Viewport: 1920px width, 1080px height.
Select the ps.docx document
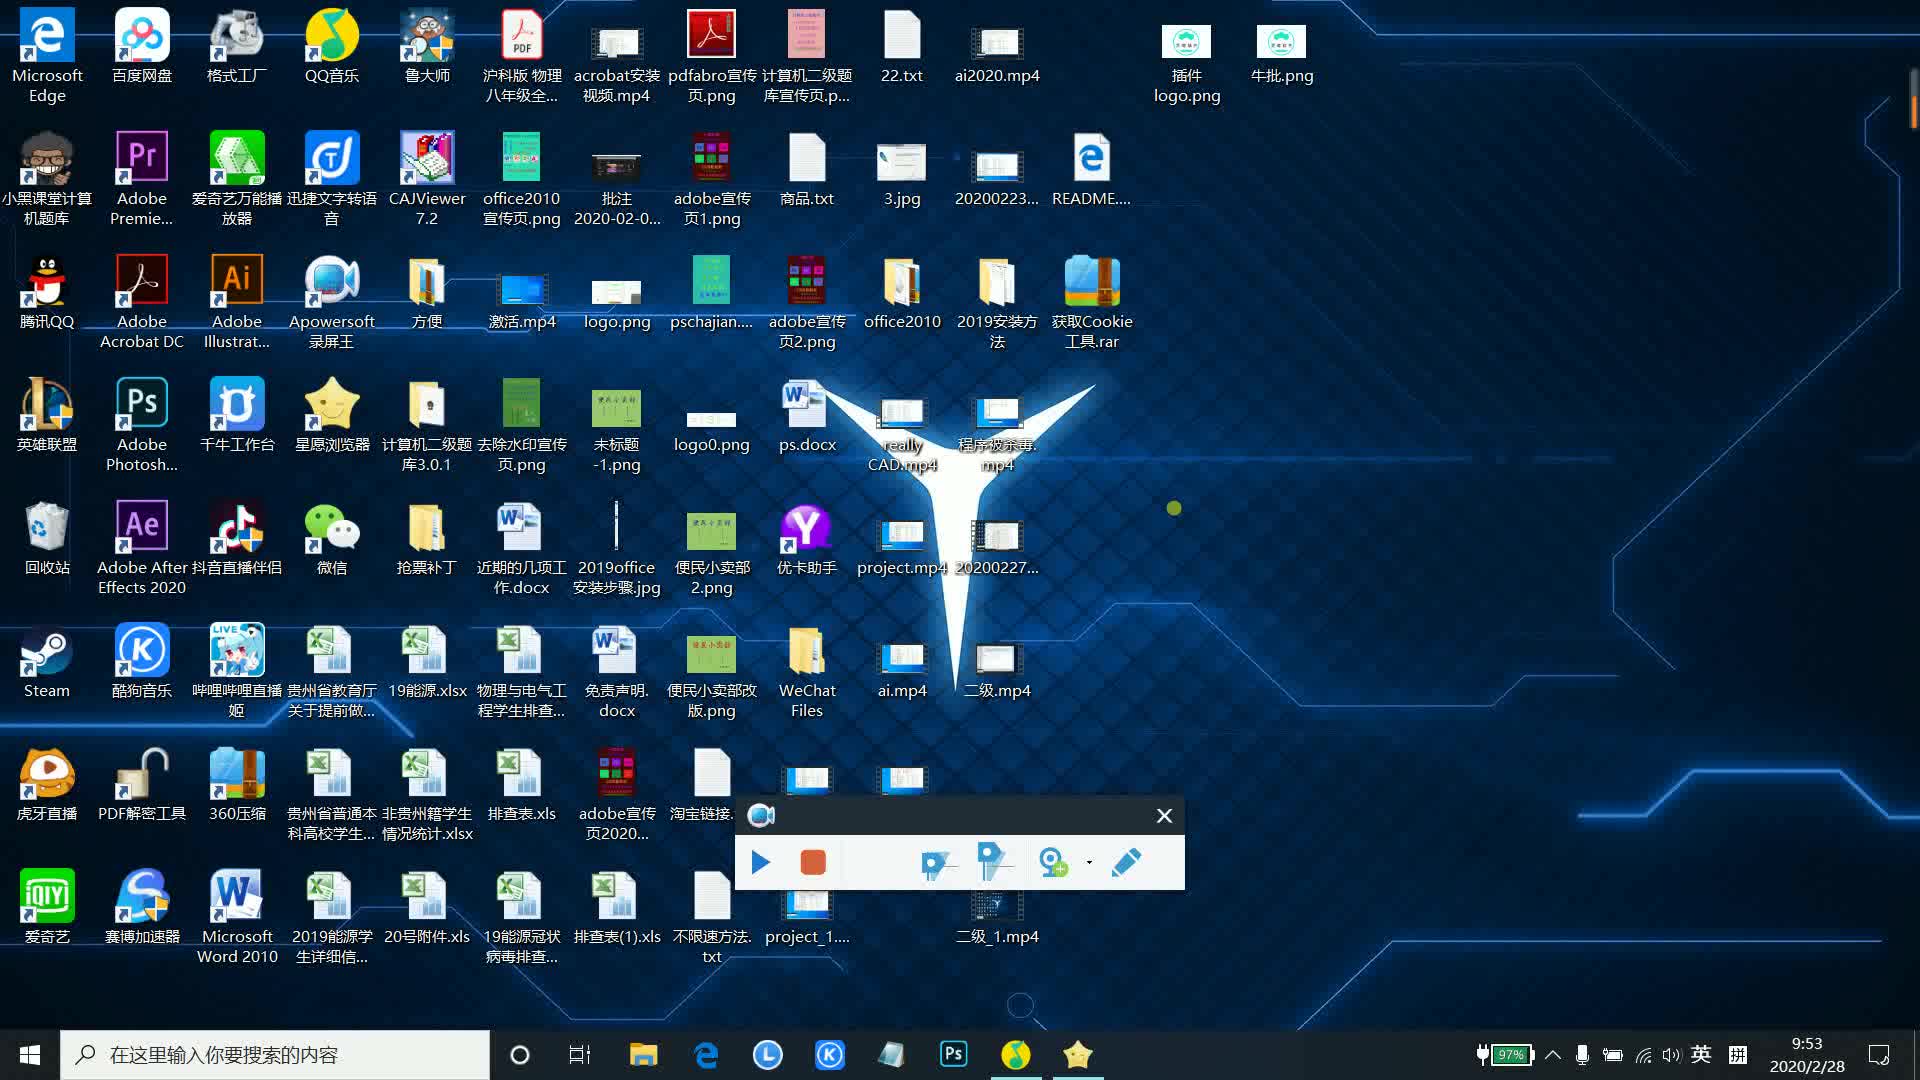point(807,415)
